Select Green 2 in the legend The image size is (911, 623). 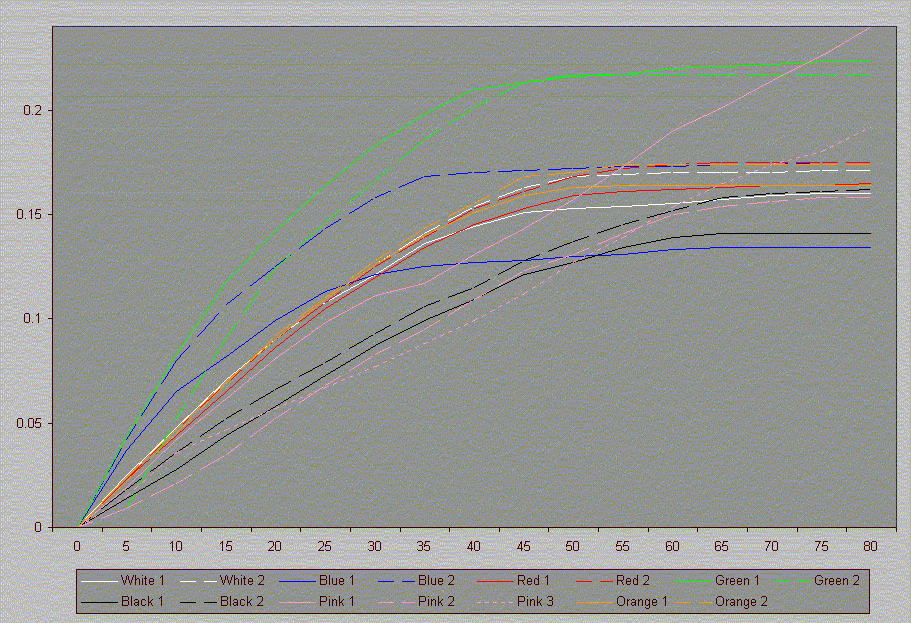[837, 580]
